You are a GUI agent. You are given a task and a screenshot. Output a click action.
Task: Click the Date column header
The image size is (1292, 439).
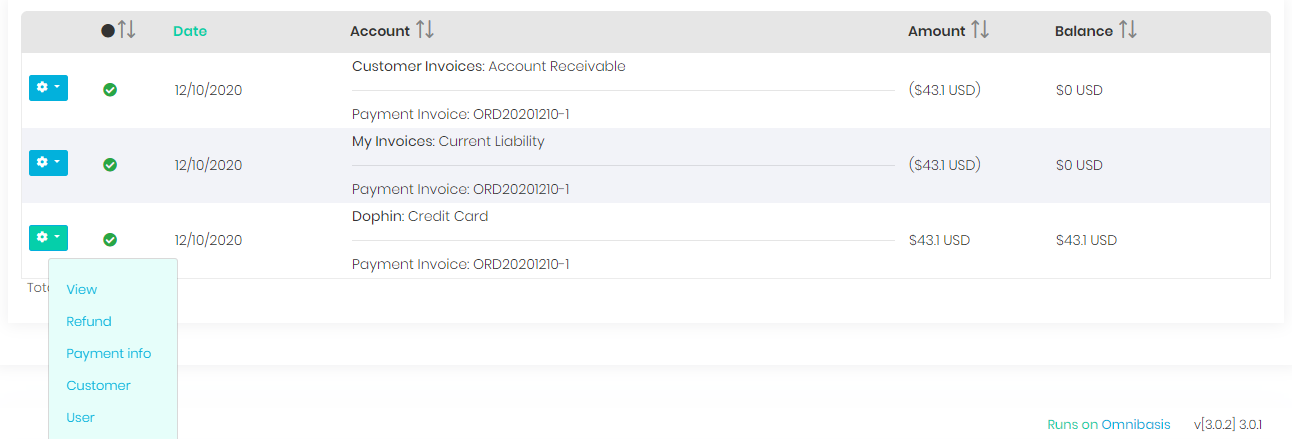click(190, 31)
